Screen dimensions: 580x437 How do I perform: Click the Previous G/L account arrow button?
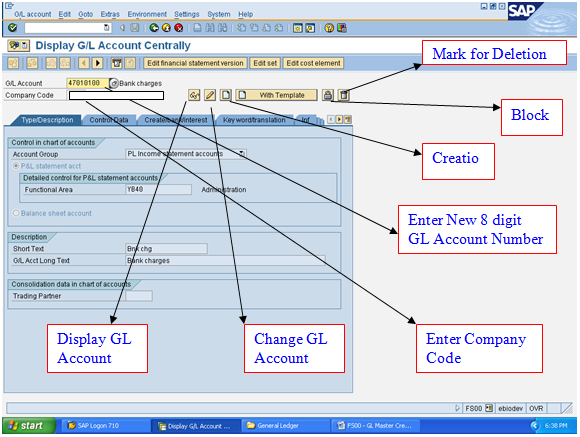point(84,63)
